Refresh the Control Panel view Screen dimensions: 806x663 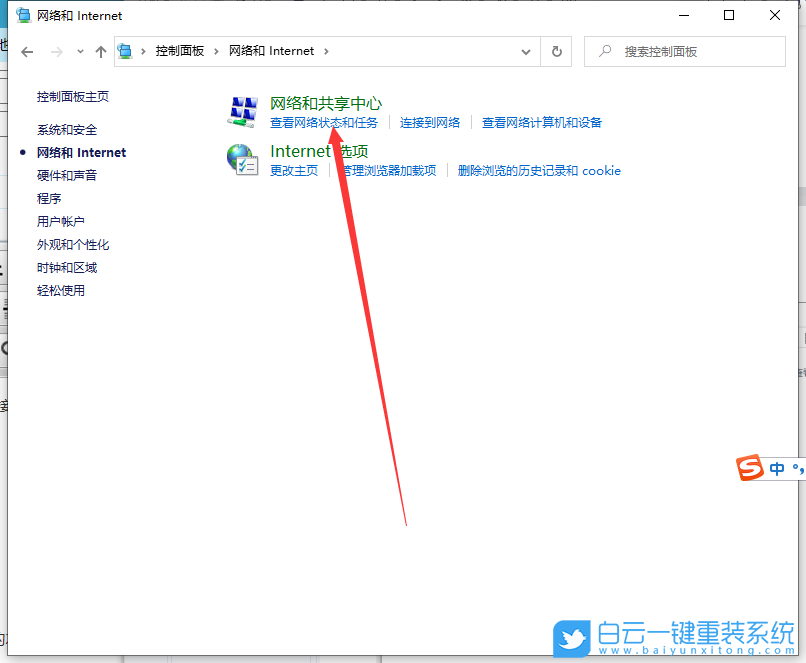tap(556, 51)
